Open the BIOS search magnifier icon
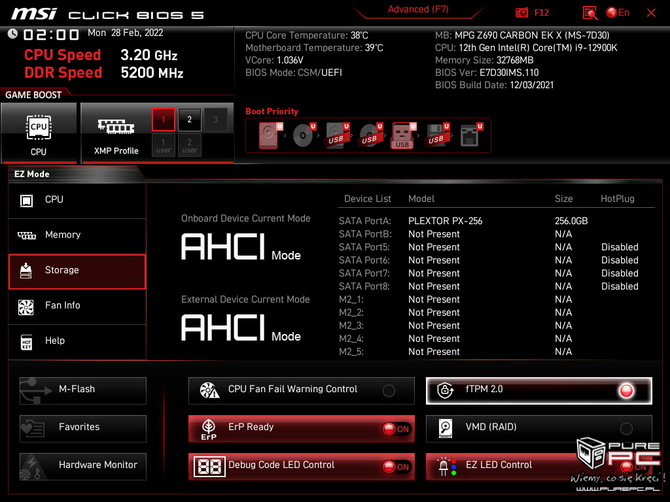This screenshot has height=502, width=670. pyautogui.click(x=590, y=13)
